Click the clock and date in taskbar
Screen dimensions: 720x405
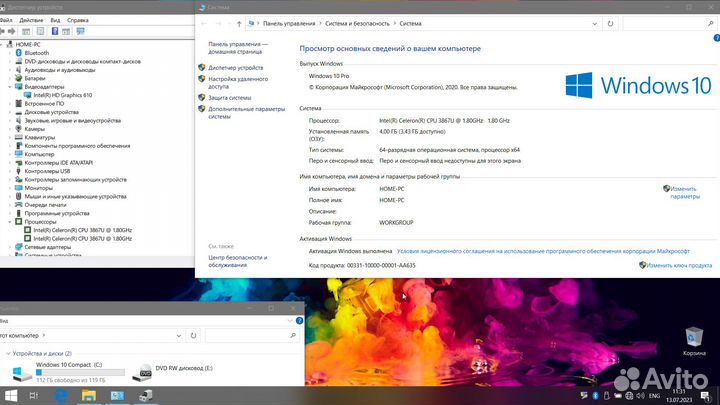tap(679, 396)
